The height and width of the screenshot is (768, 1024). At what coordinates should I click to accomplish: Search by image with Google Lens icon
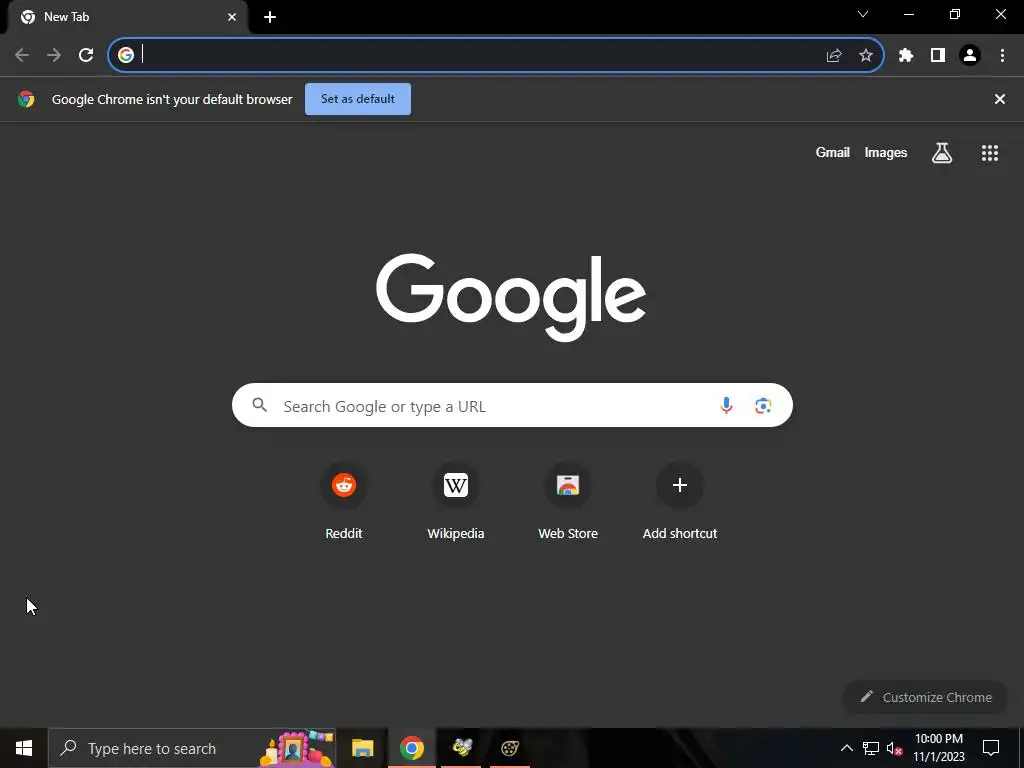point(763,406)
